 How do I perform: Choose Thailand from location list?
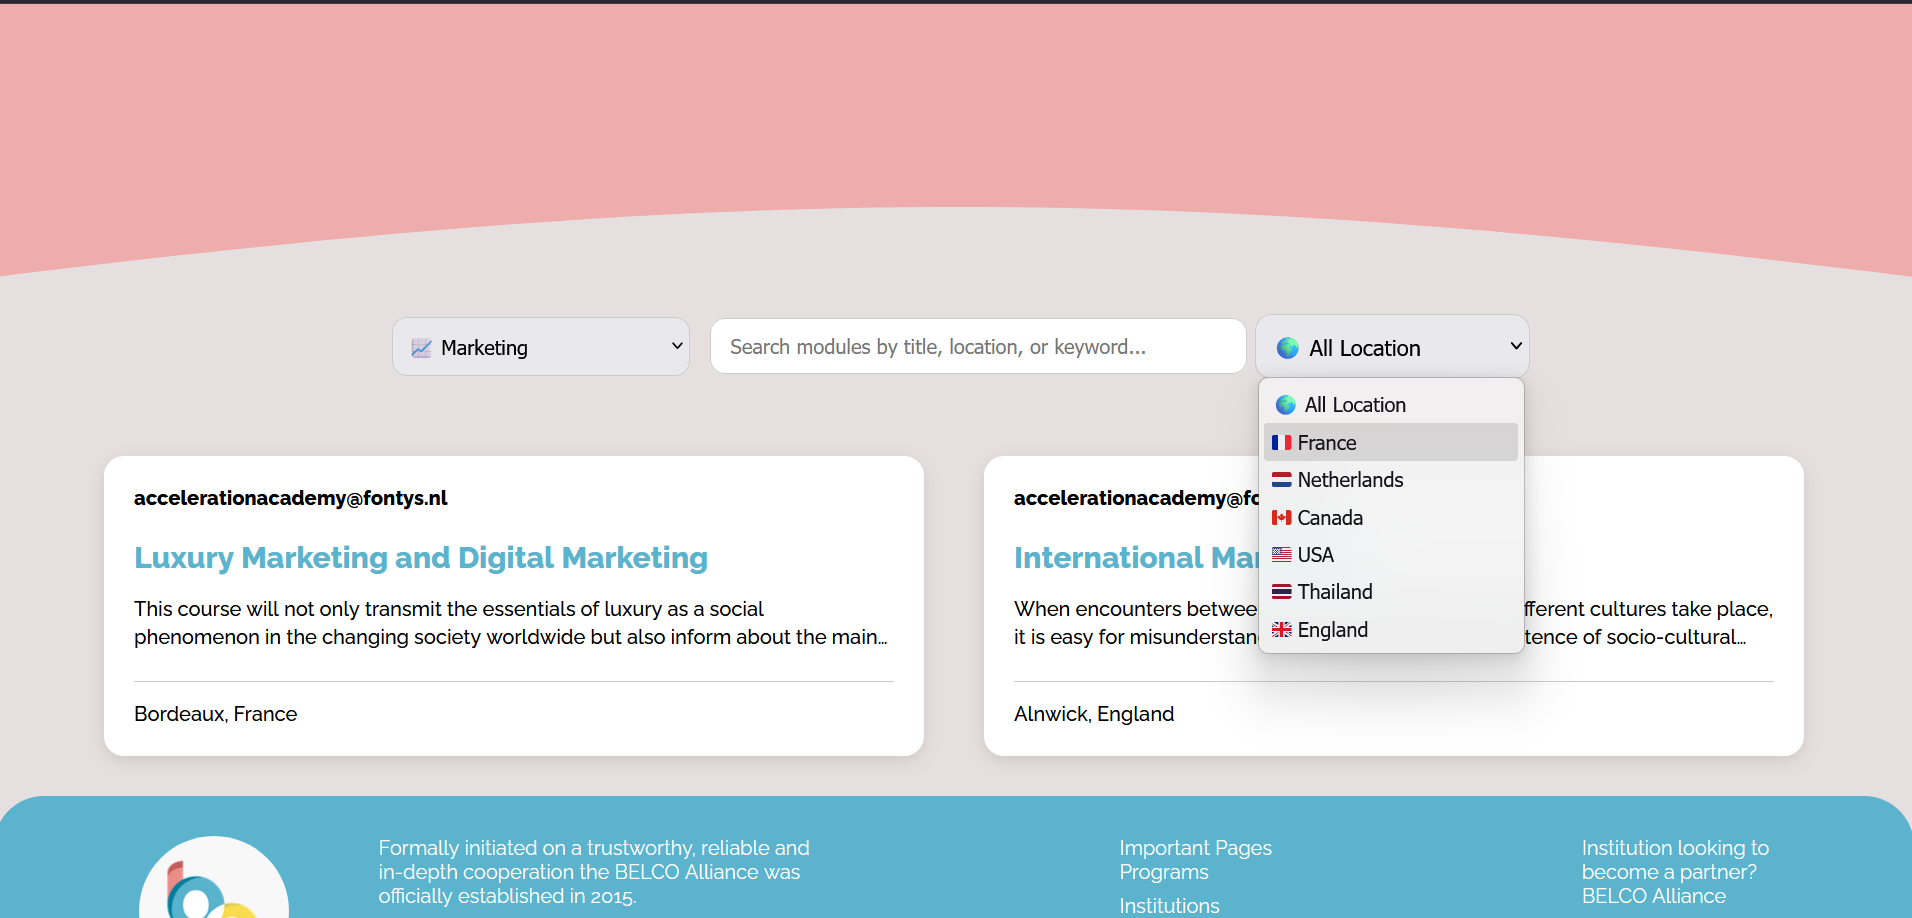[1335, 592]
